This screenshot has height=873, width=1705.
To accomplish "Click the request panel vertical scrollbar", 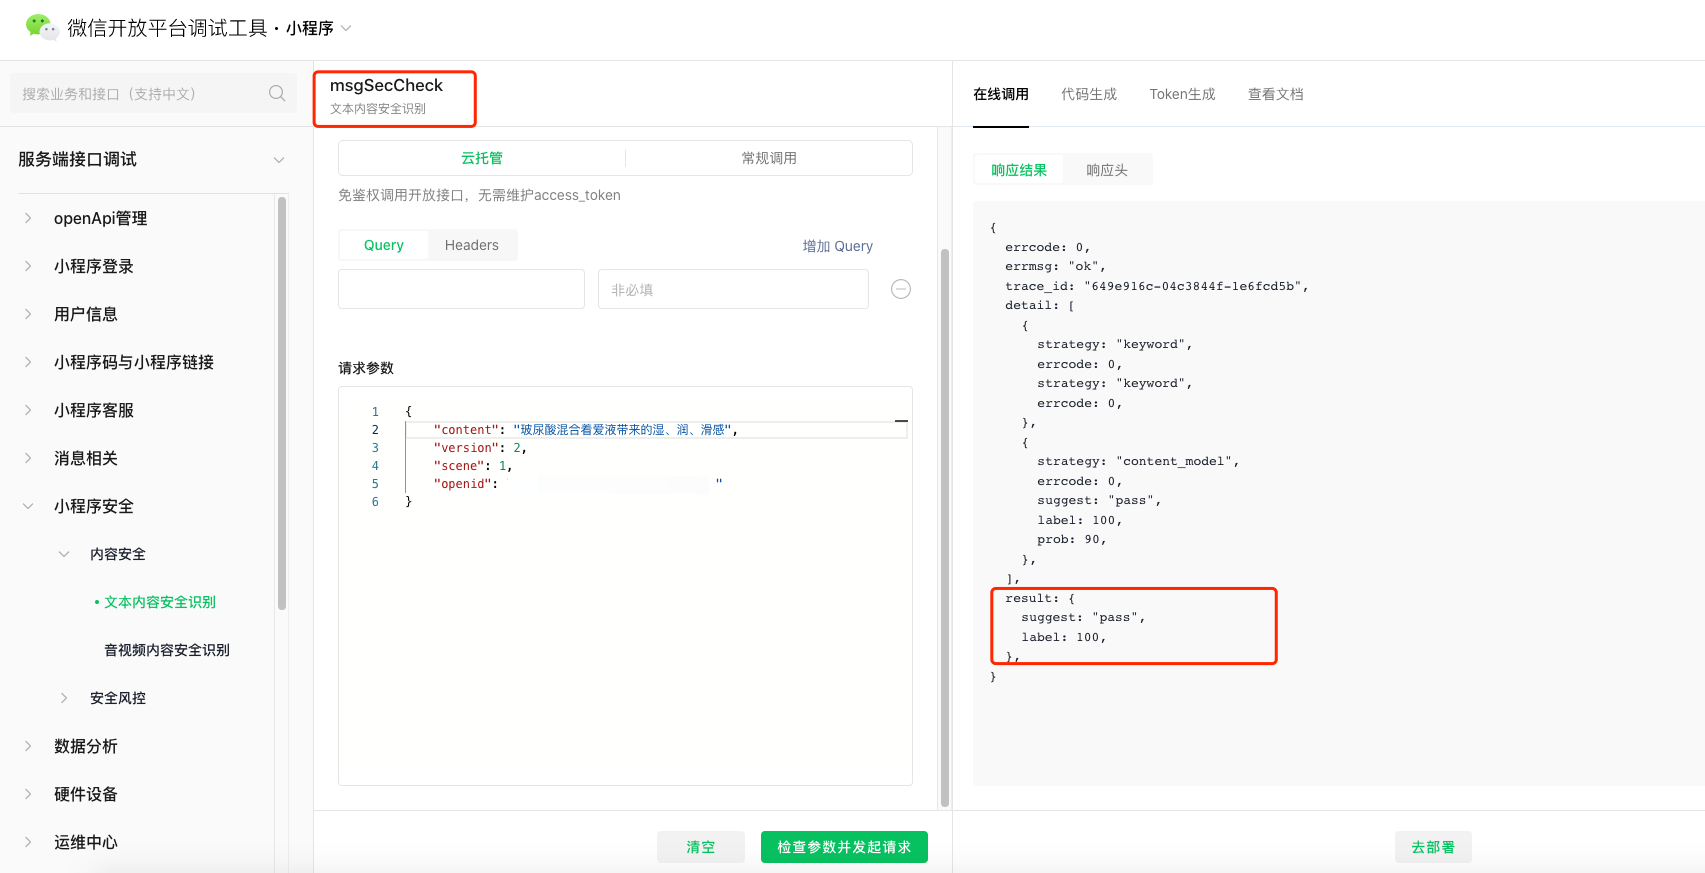I will [x=945, y=527].
